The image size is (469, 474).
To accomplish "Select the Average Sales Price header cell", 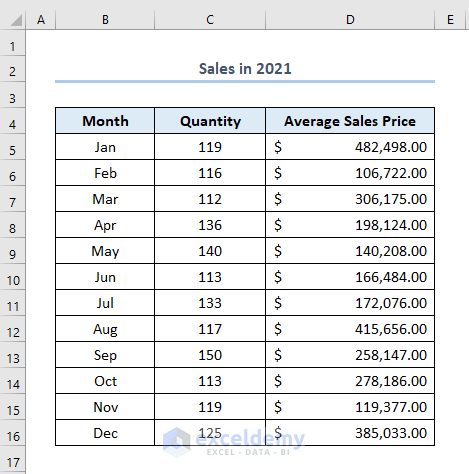I will (x=350, y=121).
